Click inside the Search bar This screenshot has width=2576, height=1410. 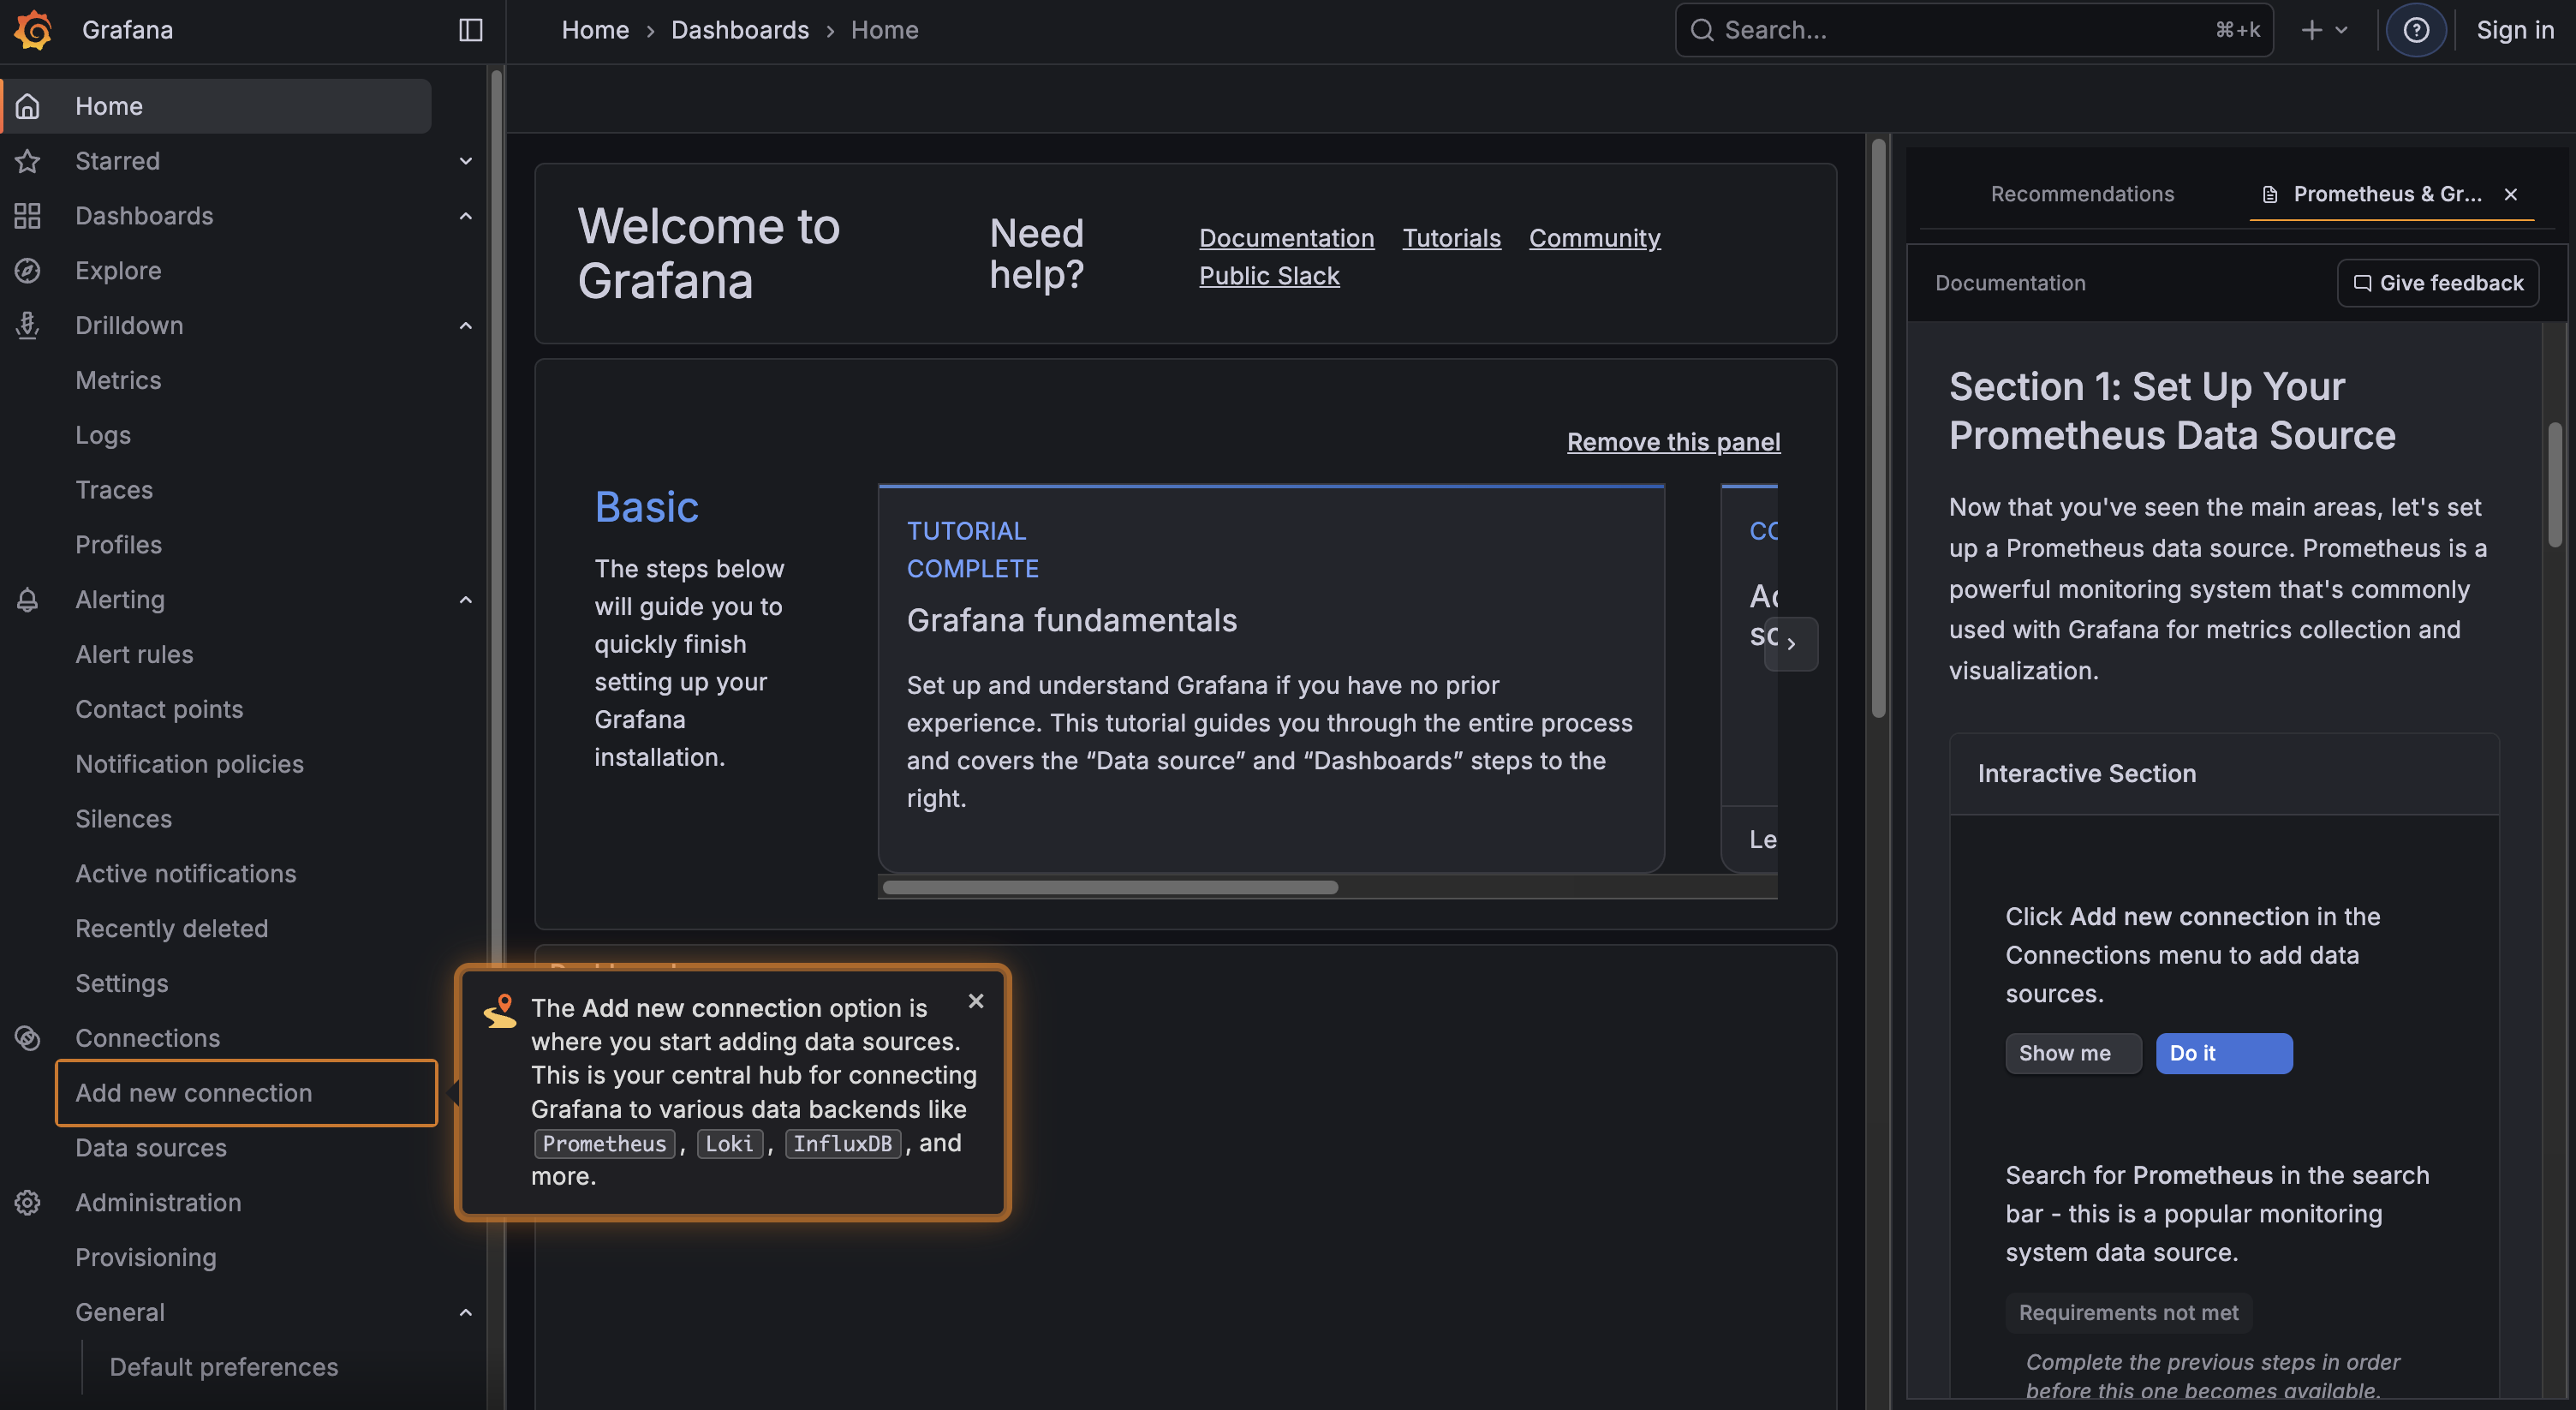point(1972,29)
